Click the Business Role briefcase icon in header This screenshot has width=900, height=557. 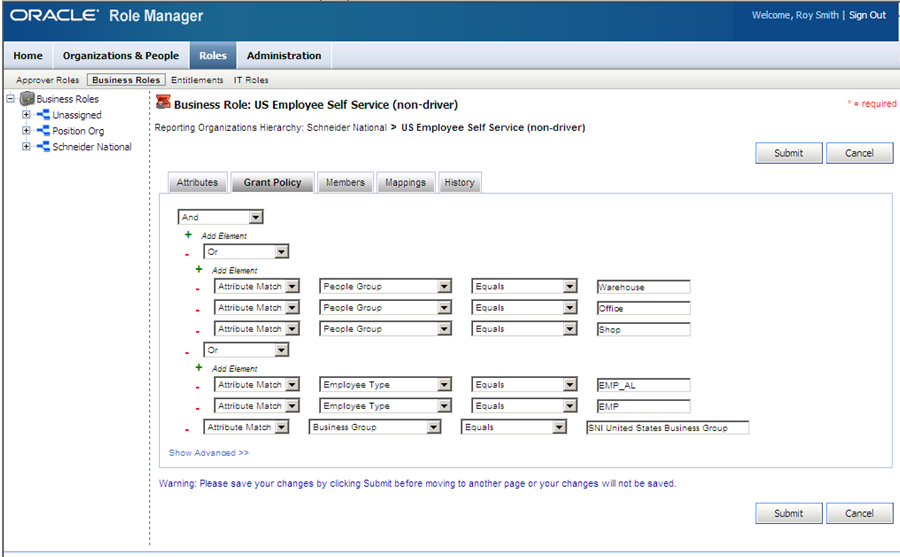(163, 101)
